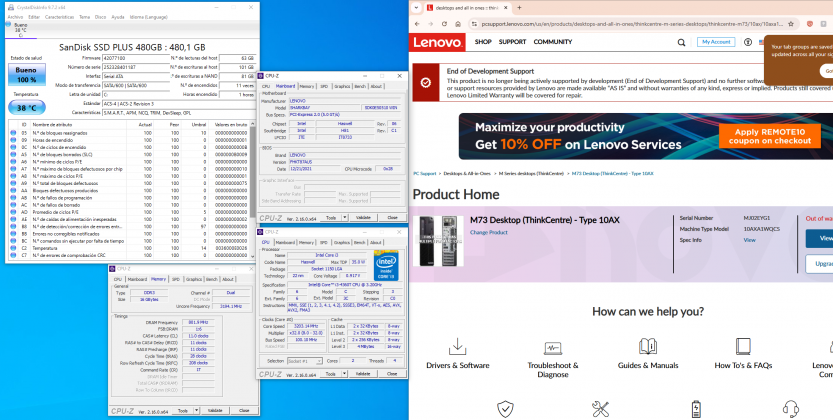Click the pcsupport.lenovo.com address bar
833x420 pixels.
(632, 24)
